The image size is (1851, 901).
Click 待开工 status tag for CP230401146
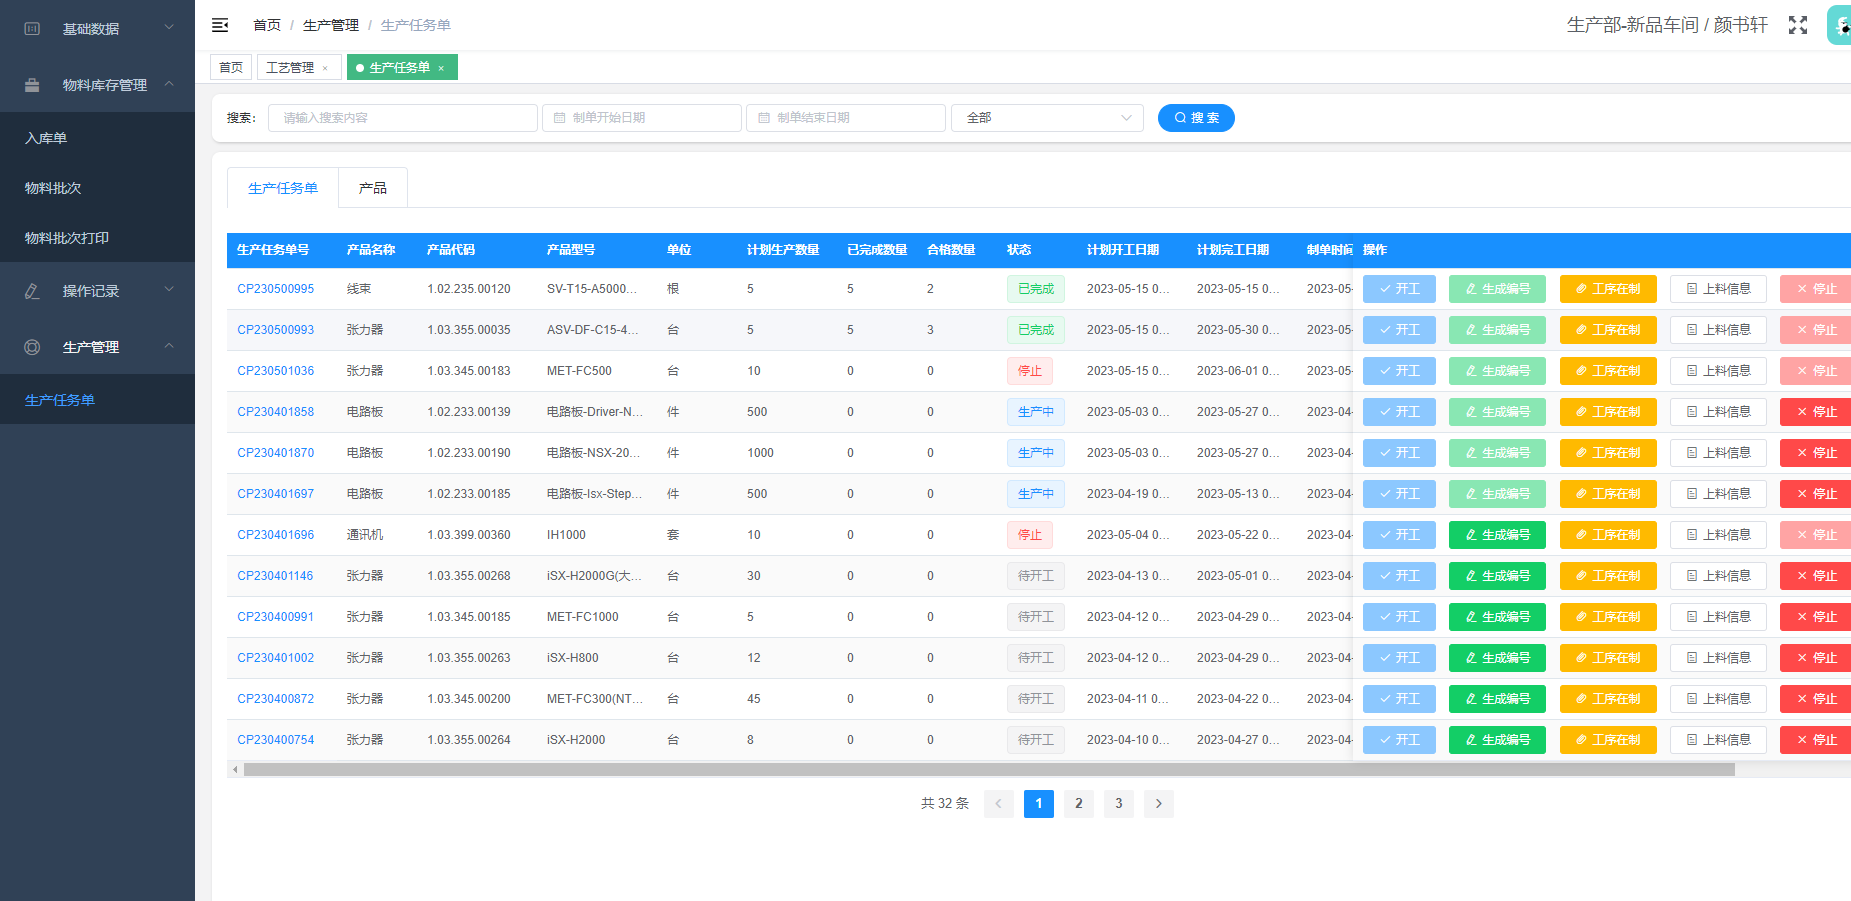1036,576
